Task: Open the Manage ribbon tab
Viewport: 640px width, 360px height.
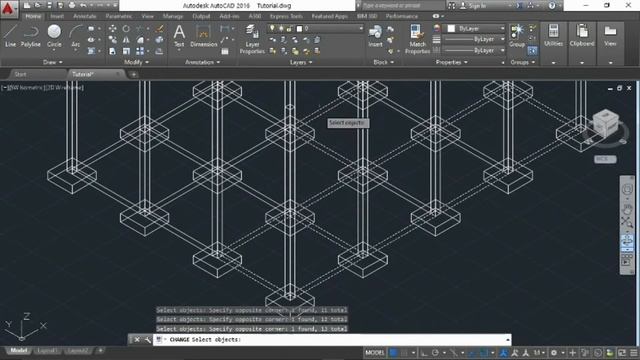Action: pos(173,16)
